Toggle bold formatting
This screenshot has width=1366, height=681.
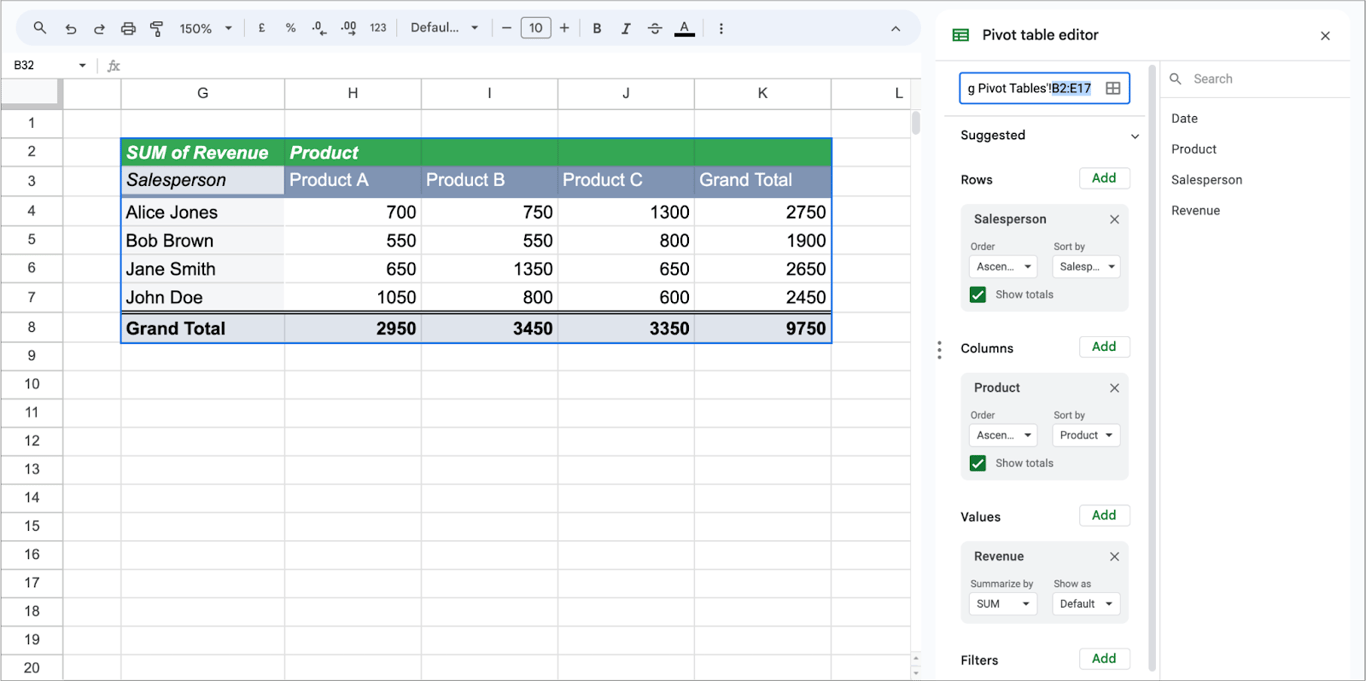pos(597,28)
